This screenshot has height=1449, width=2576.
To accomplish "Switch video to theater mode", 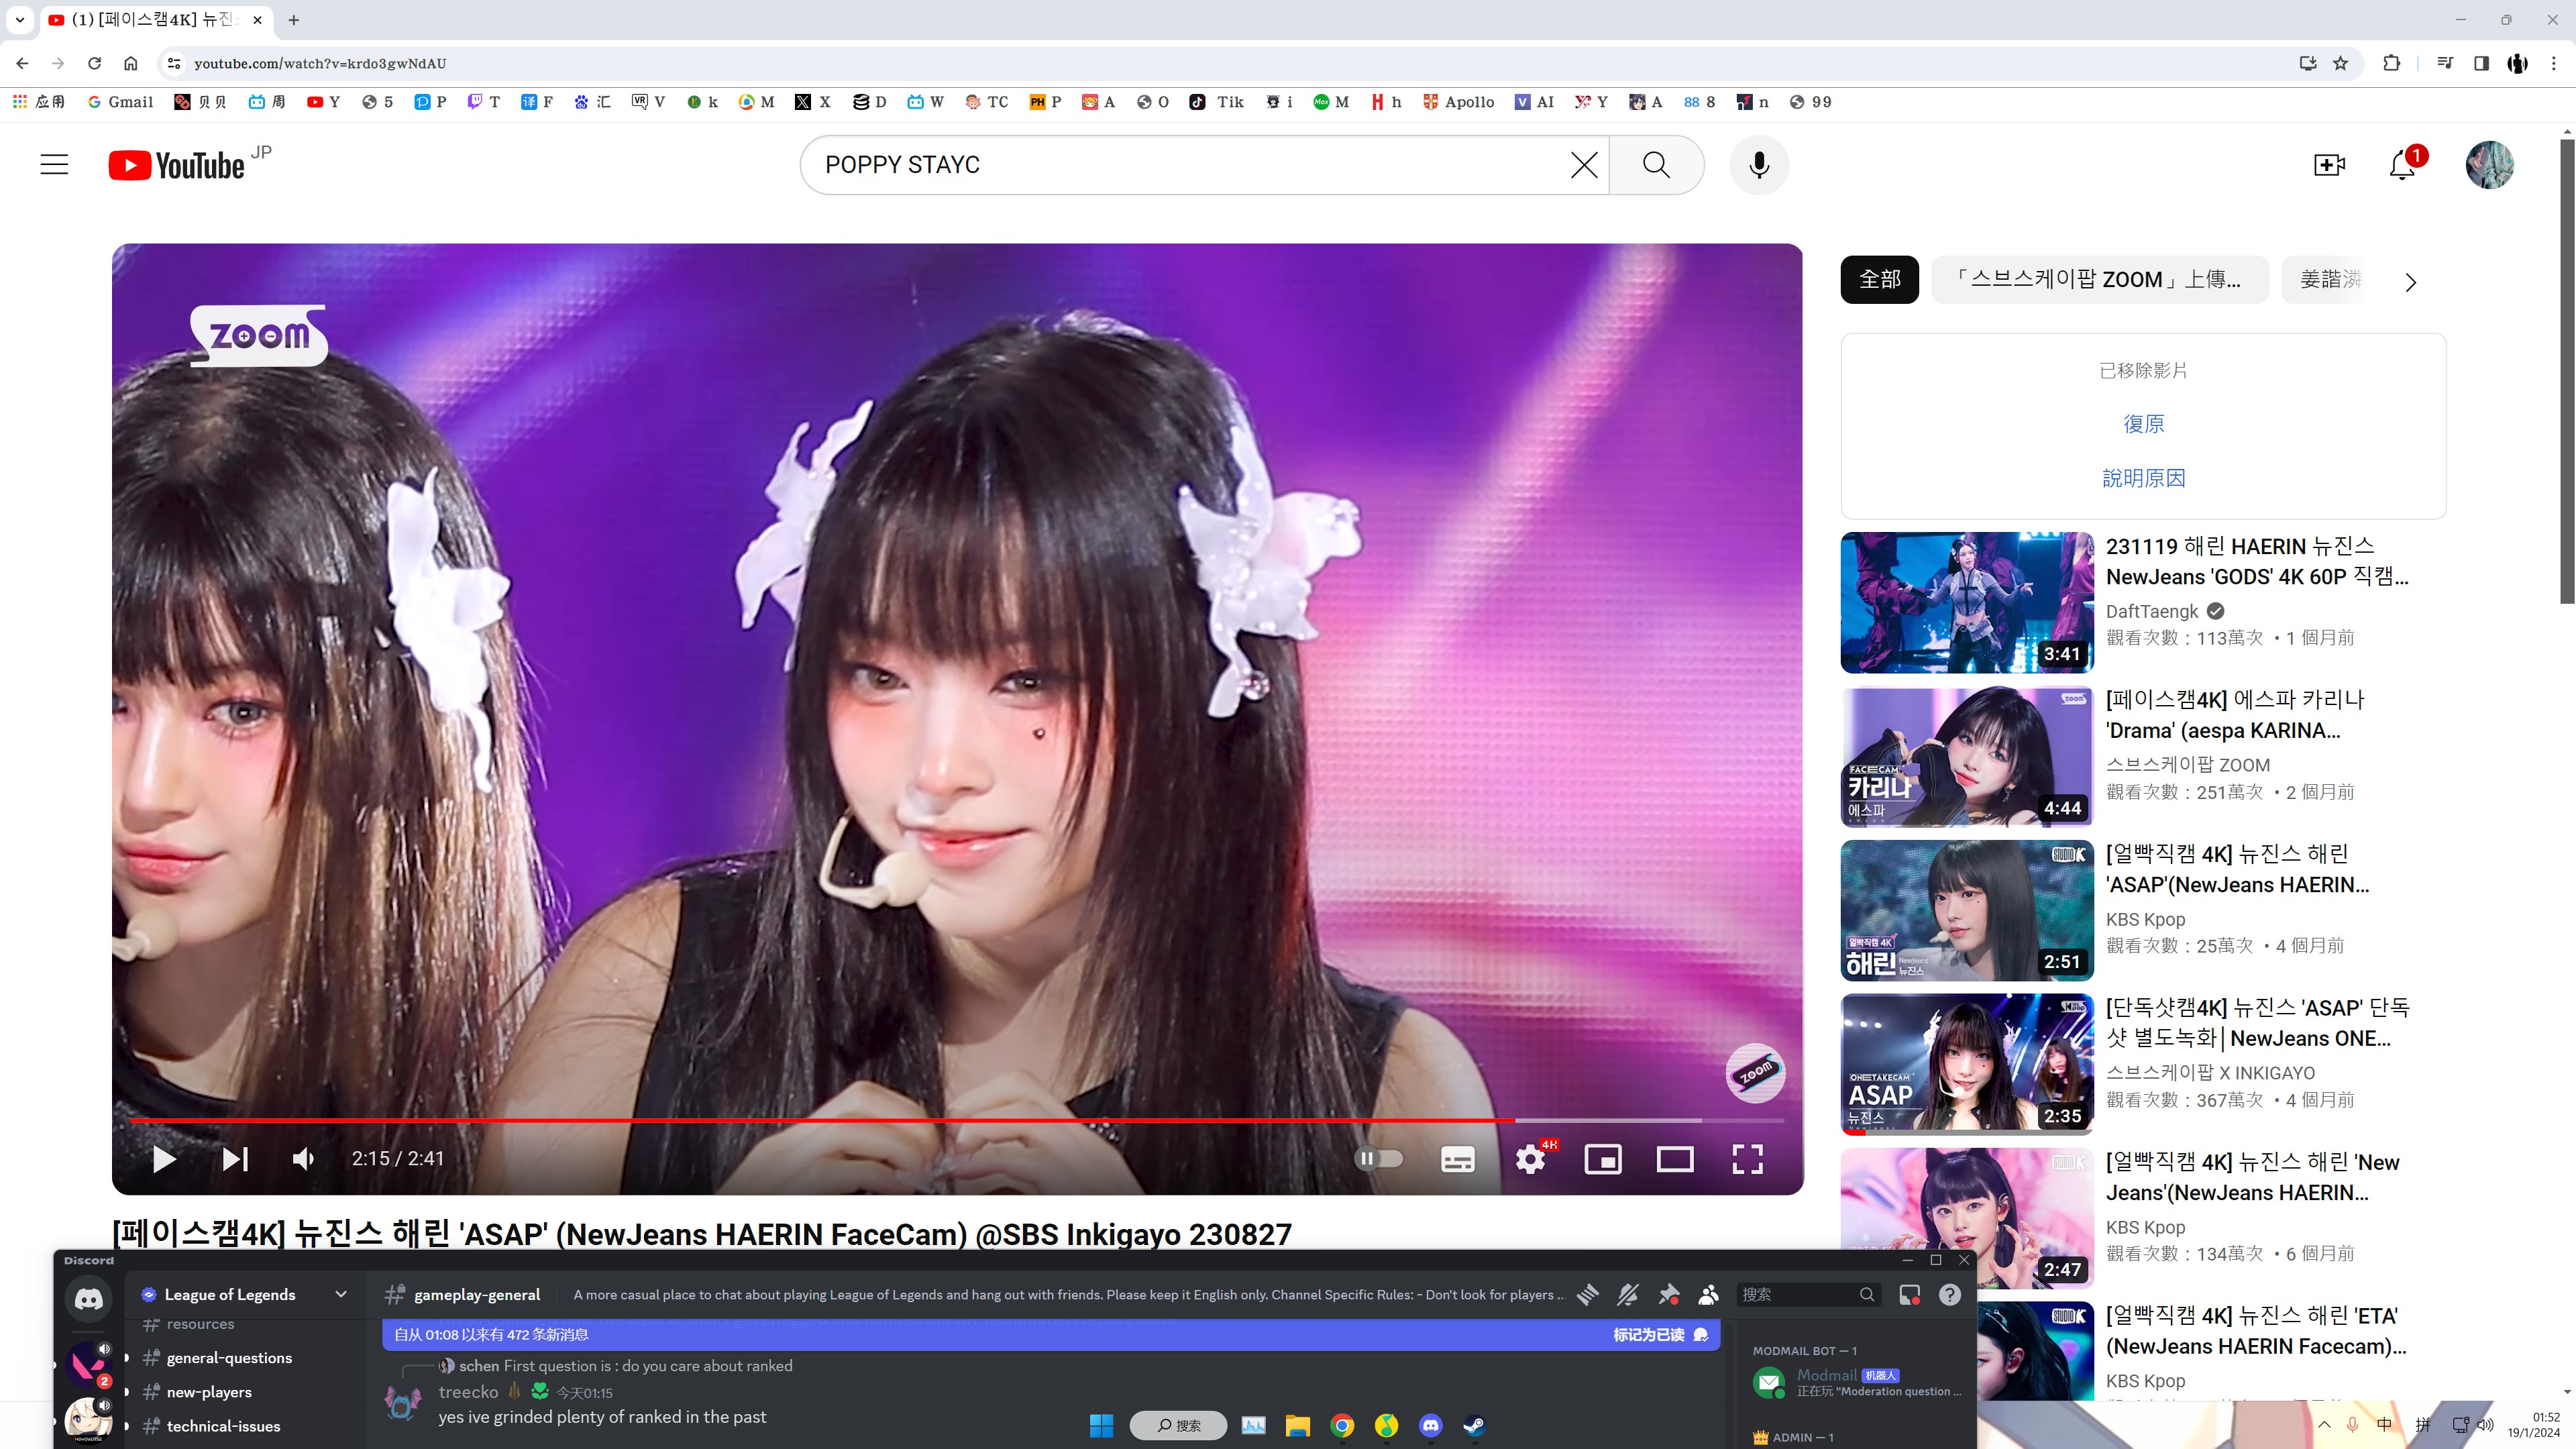I will 1675,1159.
